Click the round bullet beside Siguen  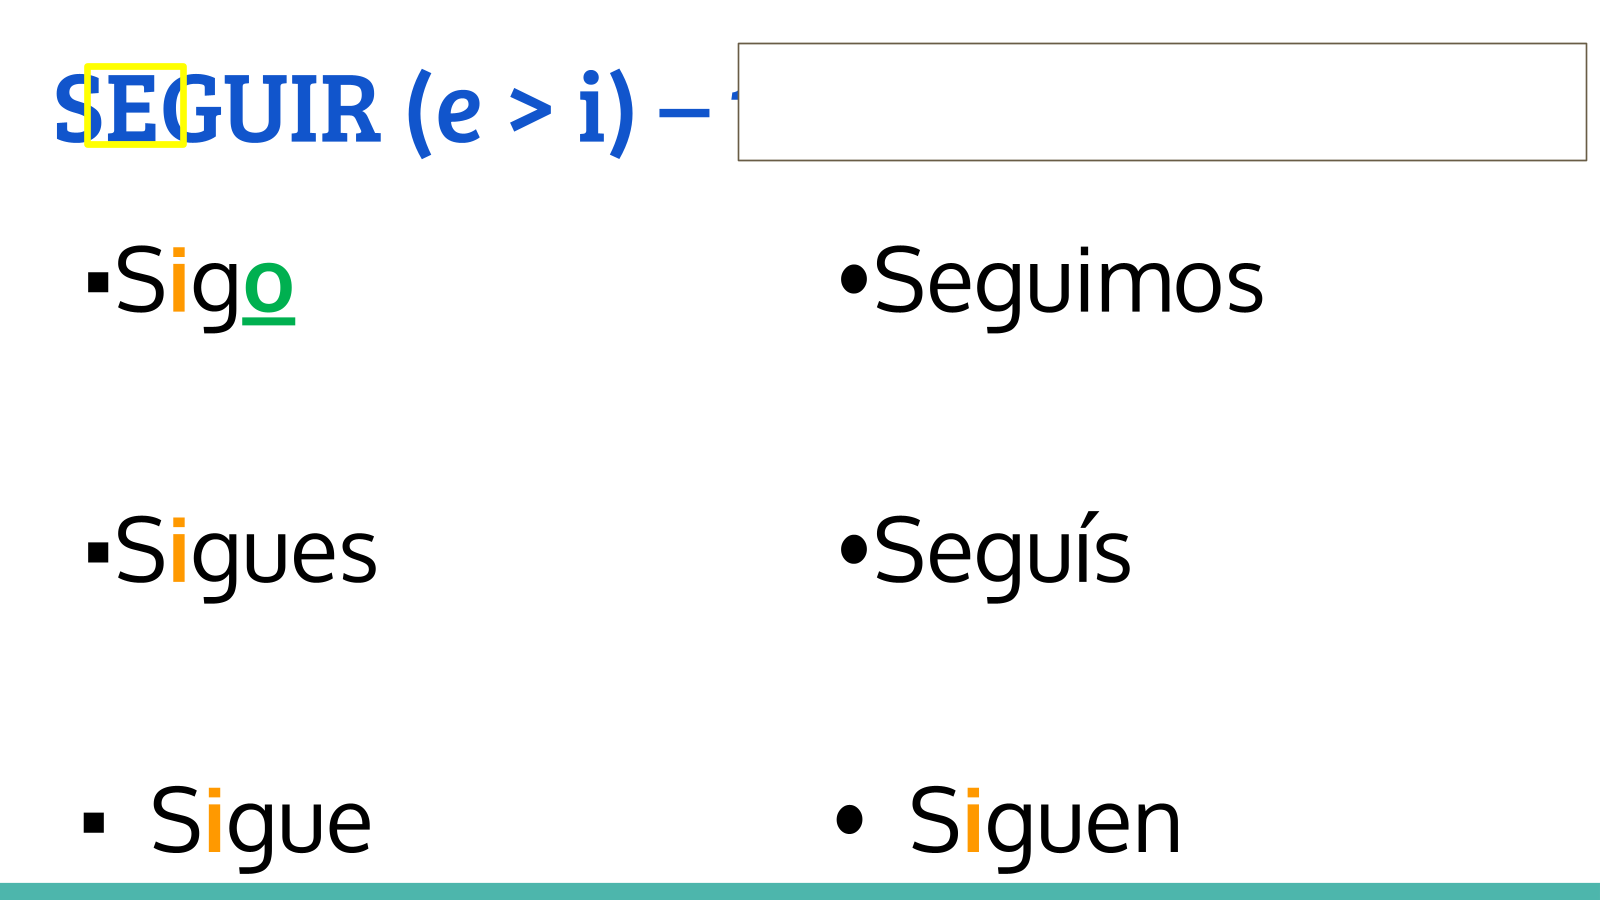tap(849, 820)
